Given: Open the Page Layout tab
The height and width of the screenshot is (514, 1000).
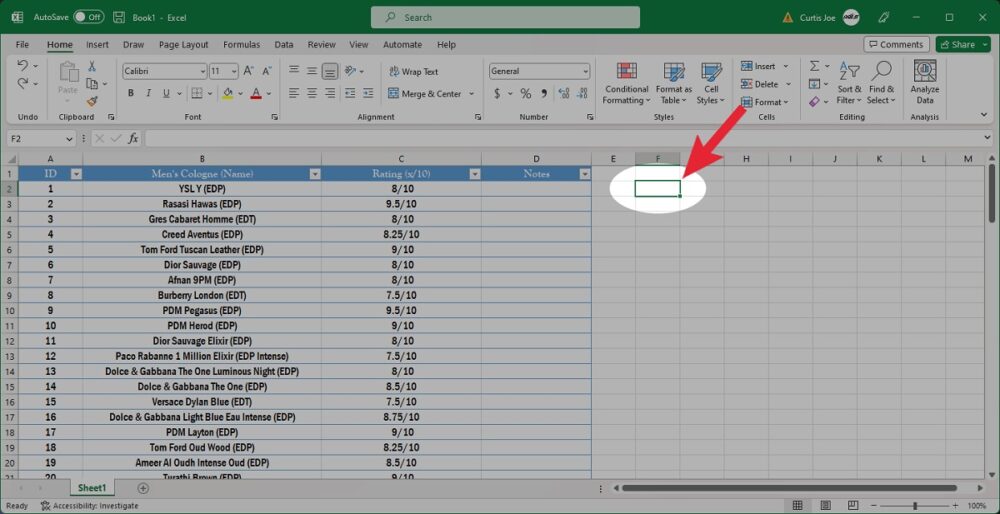Looking at the screenshot, I should coord(184,45).
